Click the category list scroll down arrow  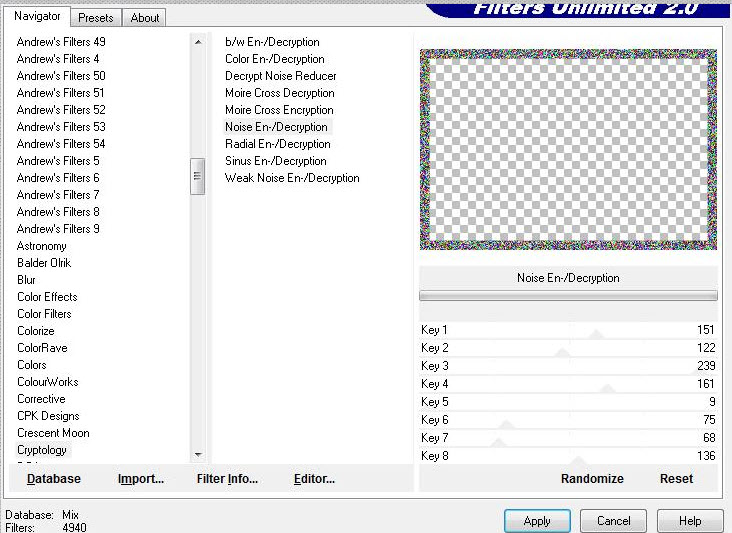(x=198, y=454)
